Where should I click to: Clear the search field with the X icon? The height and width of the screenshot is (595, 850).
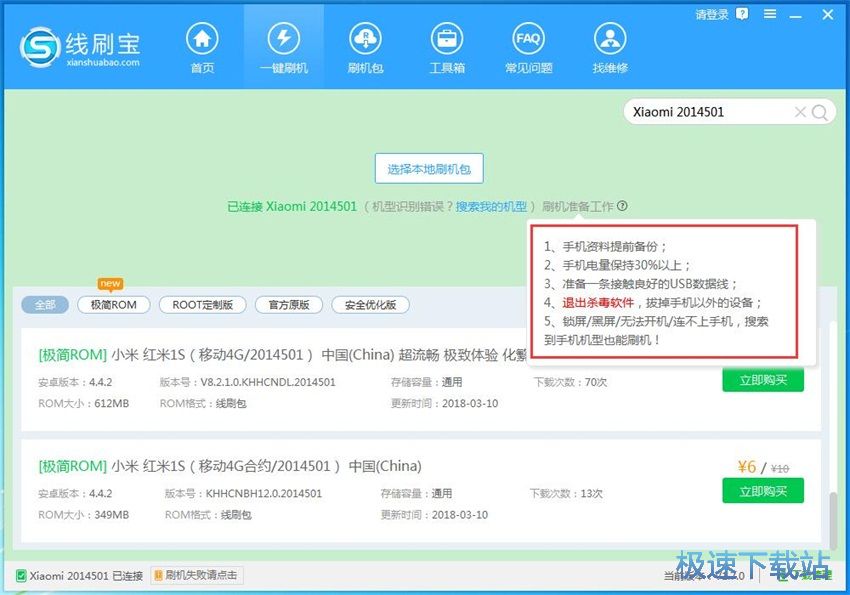click(x=800, y=112)
